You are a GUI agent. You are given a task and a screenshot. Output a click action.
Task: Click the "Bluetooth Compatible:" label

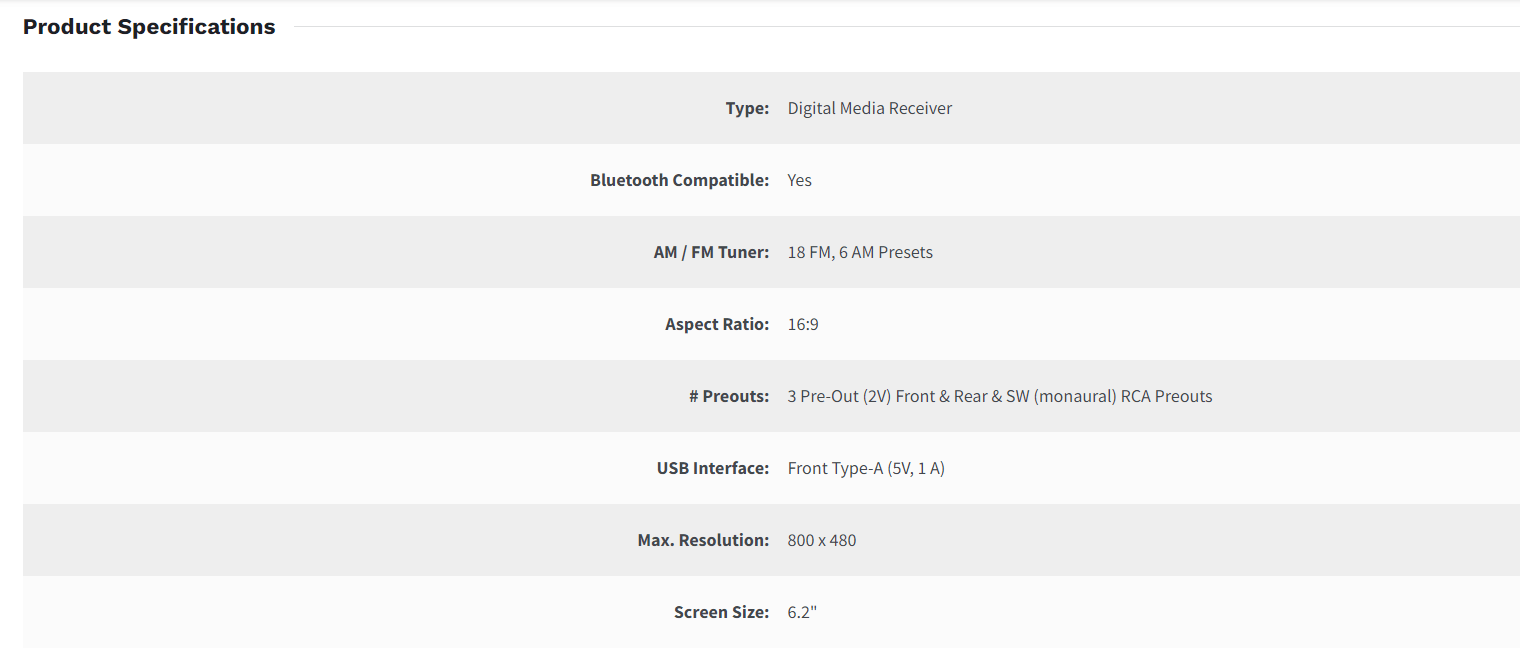pos(679,180)
